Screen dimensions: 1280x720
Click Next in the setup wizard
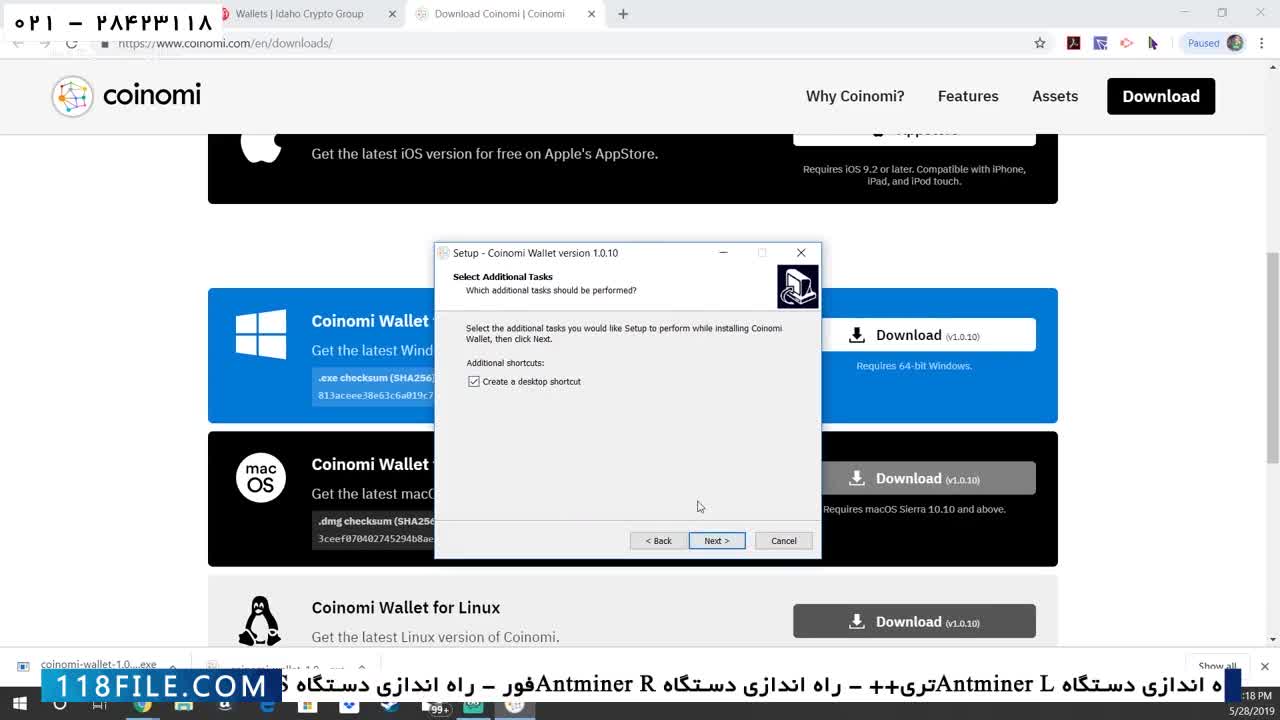click(716, 541)
